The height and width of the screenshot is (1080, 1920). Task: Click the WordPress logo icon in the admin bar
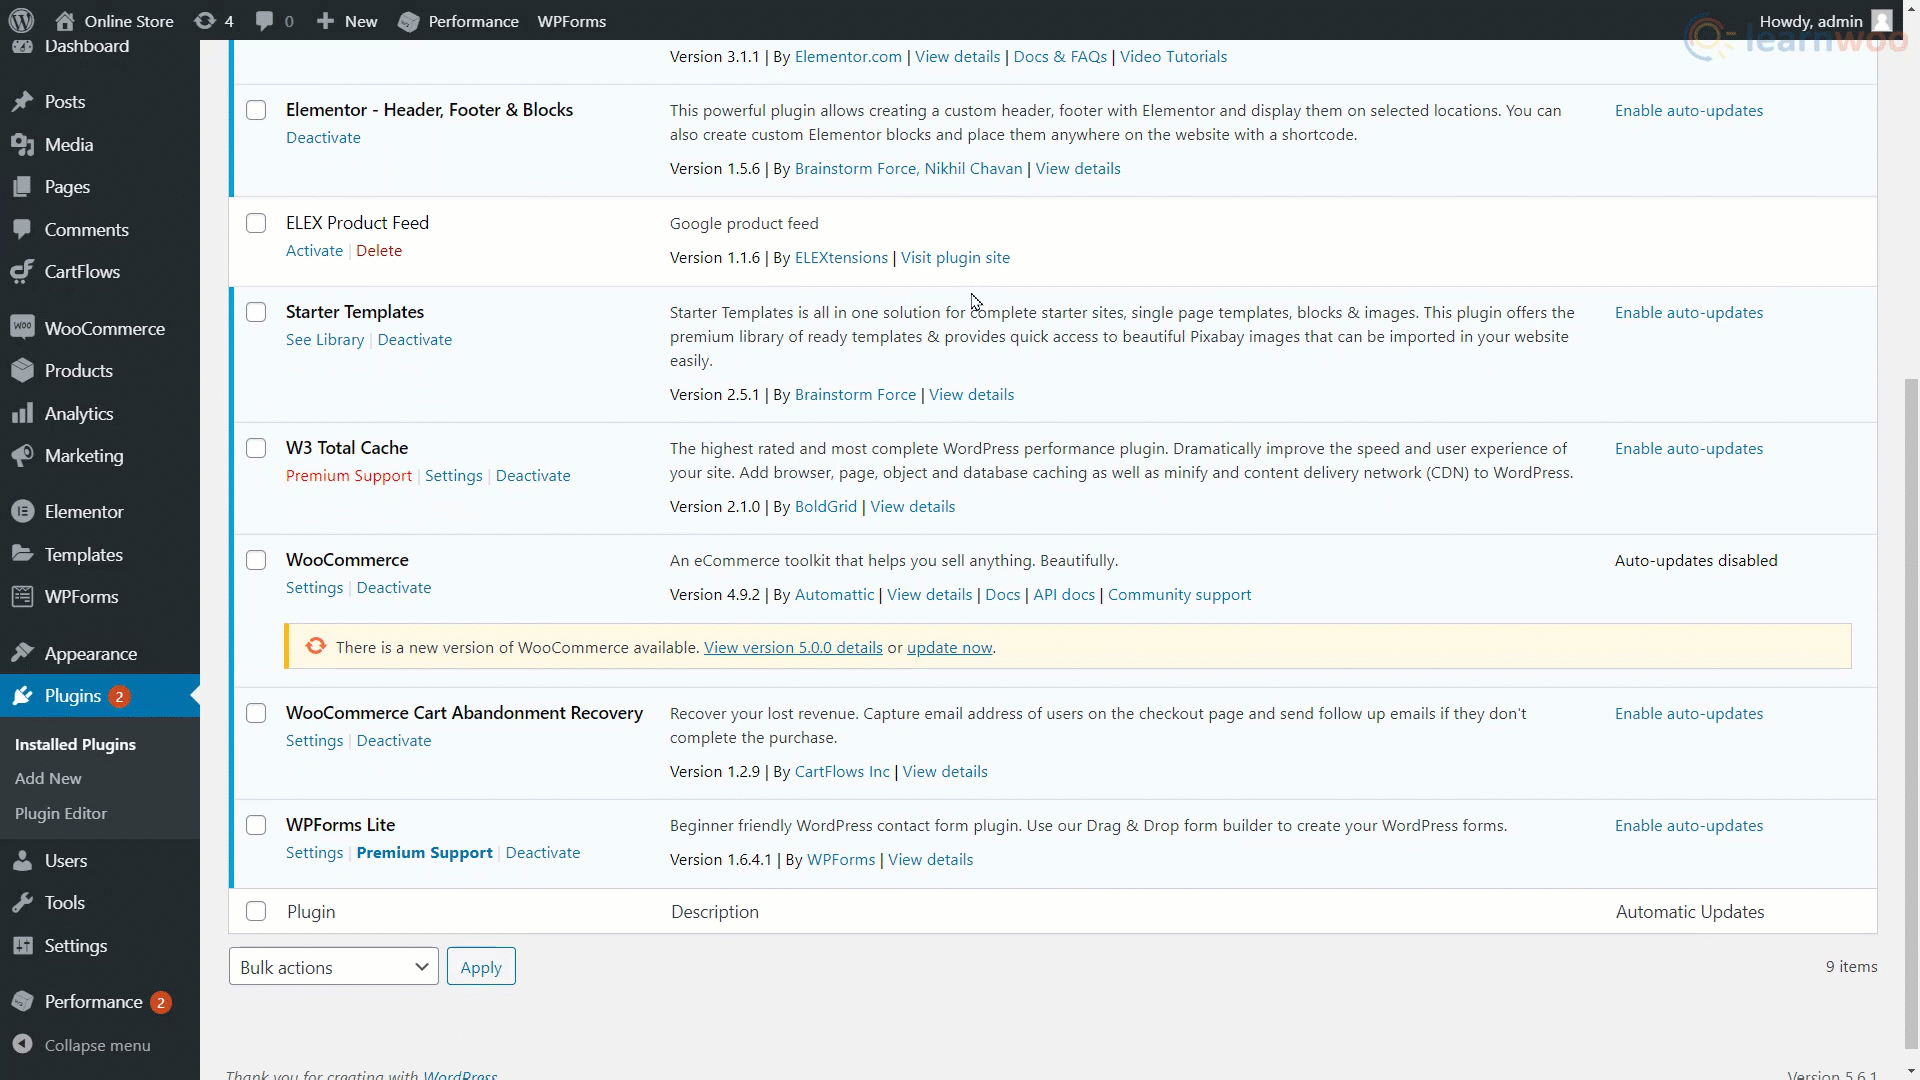(22, 21)
